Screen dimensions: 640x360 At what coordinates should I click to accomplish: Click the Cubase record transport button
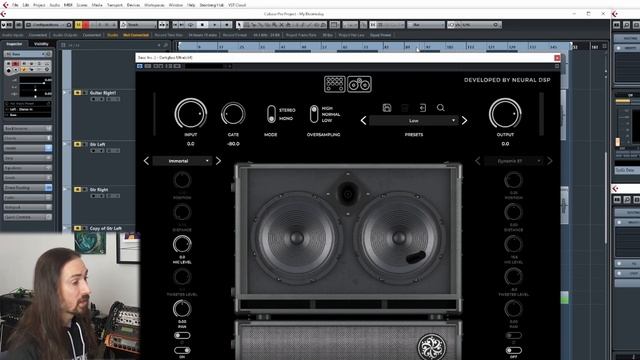[x=227, y=25]
